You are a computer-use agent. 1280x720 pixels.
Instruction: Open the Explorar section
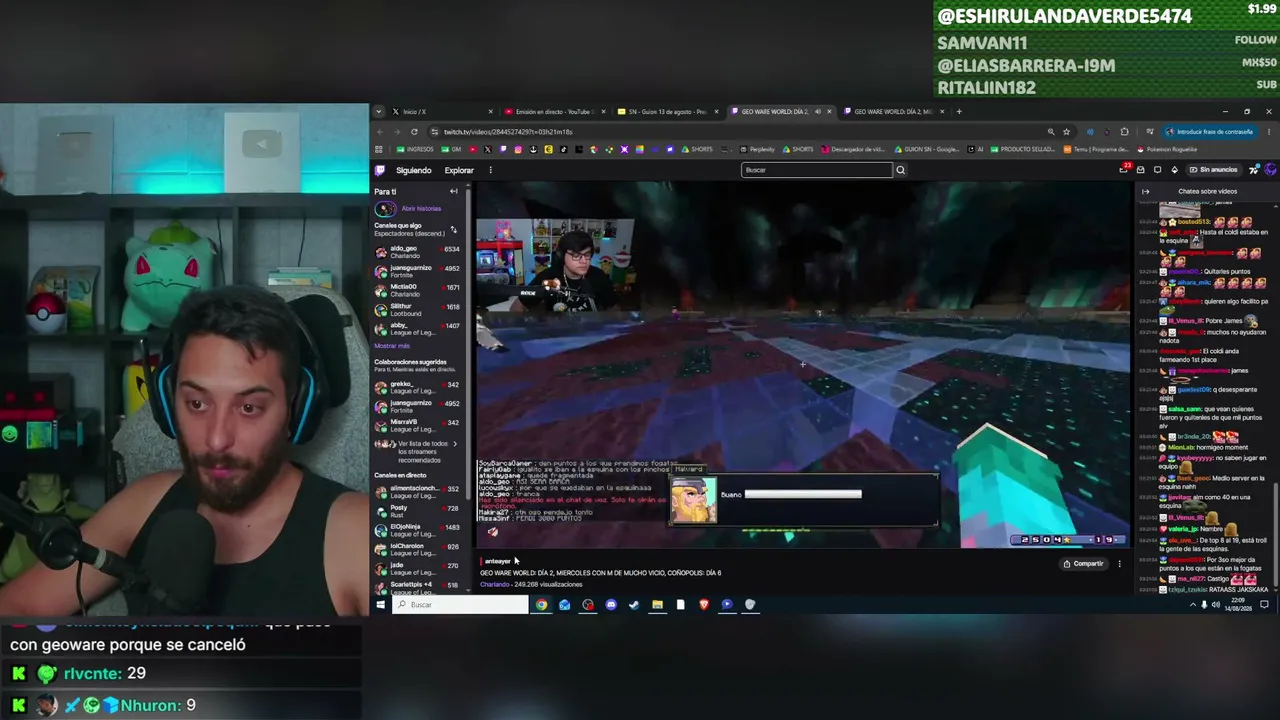tap(459, 170)
